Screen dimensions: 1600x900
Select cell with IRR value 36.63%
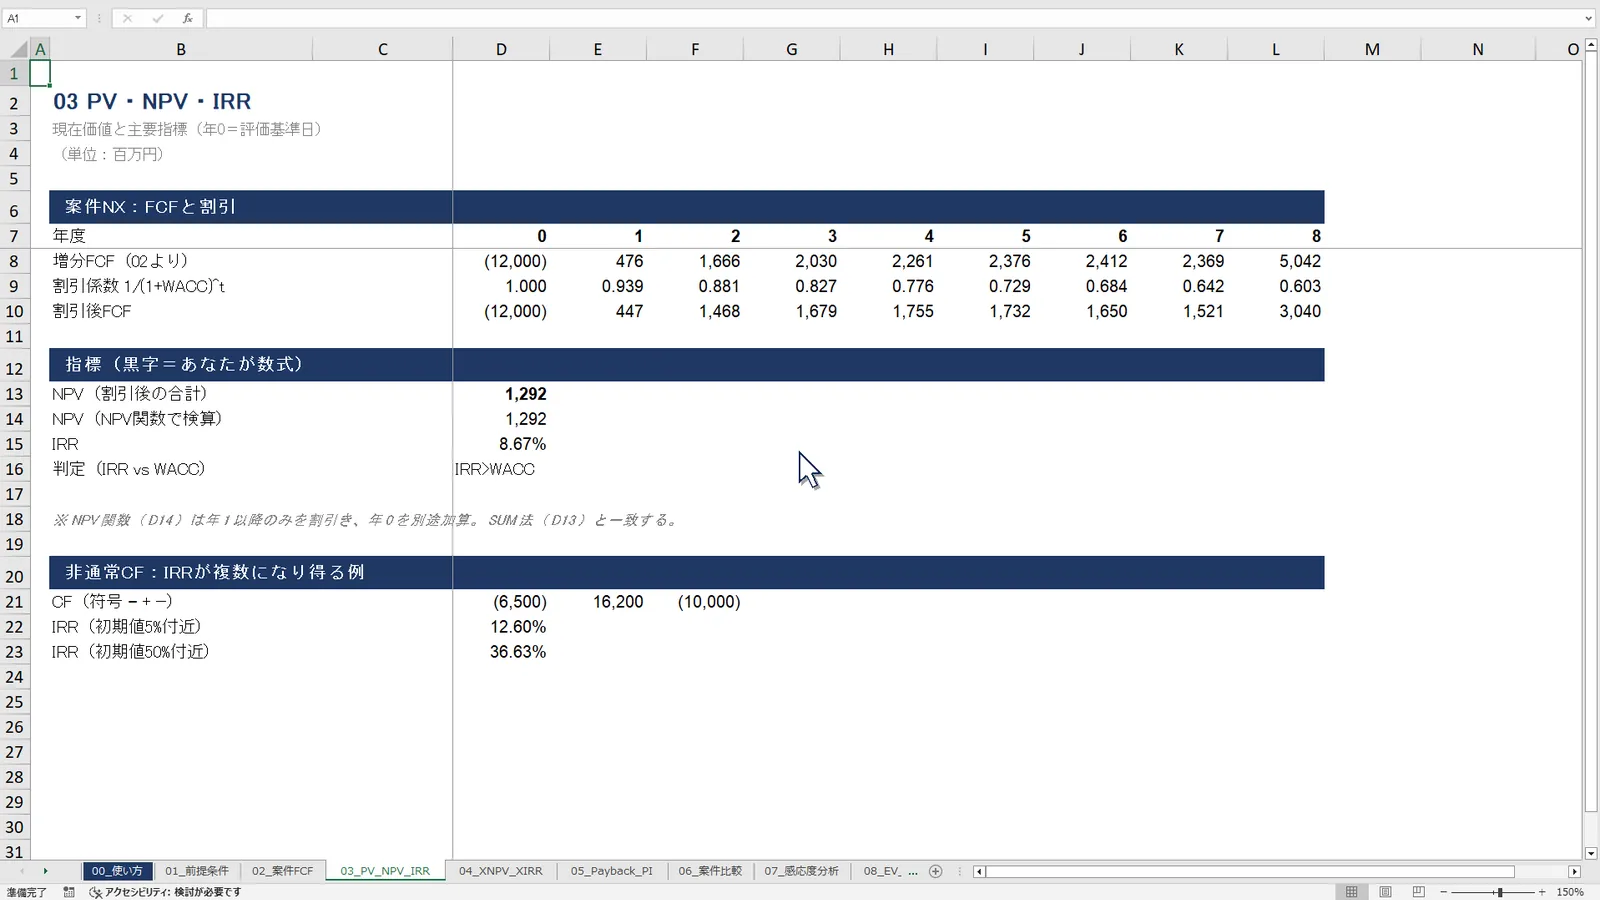tap(501, 652)
